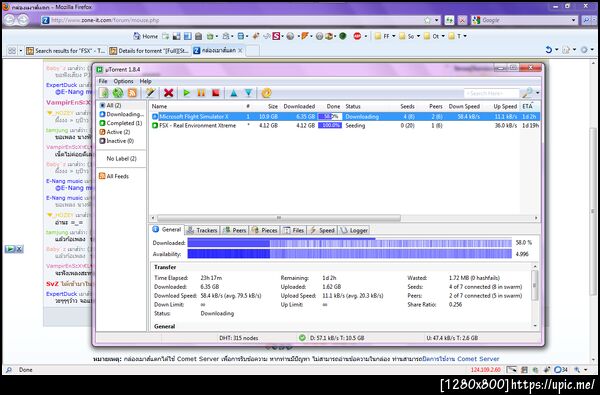Open T bookmarks folder in Firefox toolbar

(x=457, y=36)
